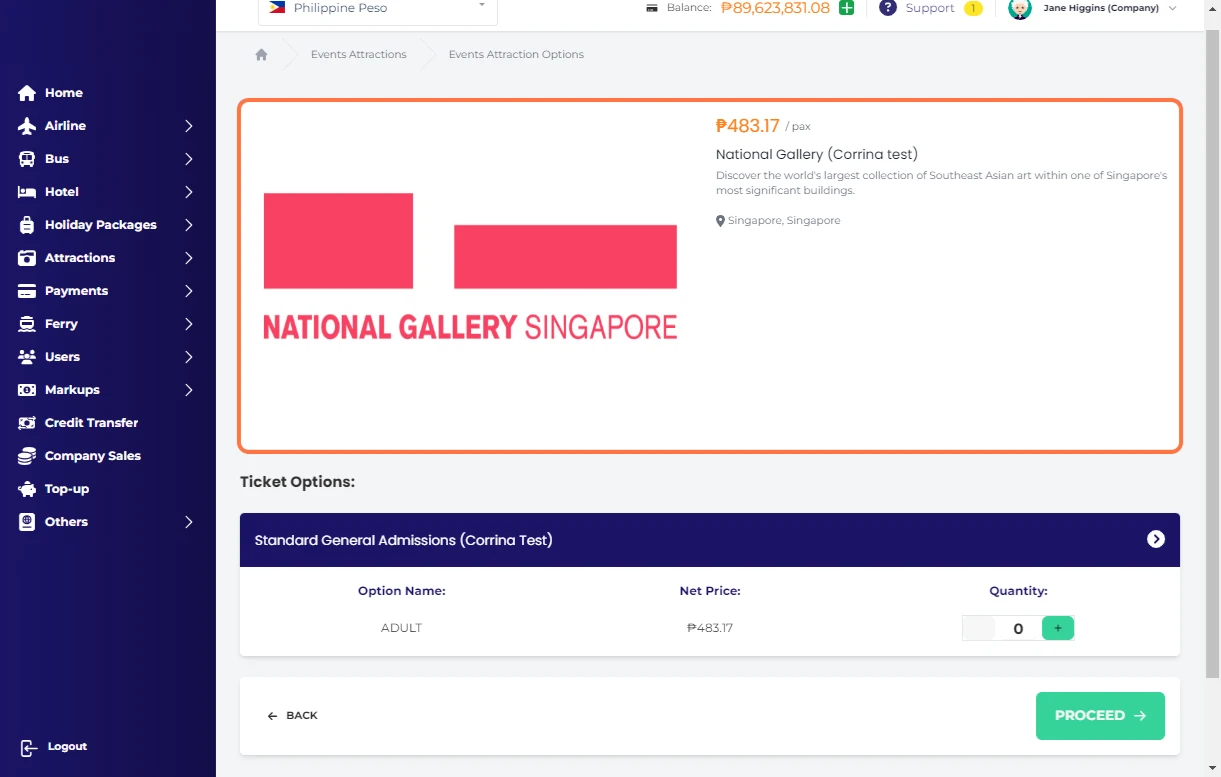The image size is (1221, 777).
Task: Expand the Airline sidebar submenu
Action: pos(188,126)
